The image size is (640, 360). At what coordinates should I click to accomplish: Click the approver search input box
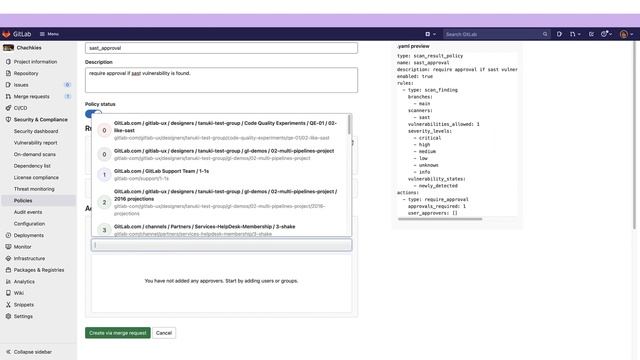click(x=221, y=245)
